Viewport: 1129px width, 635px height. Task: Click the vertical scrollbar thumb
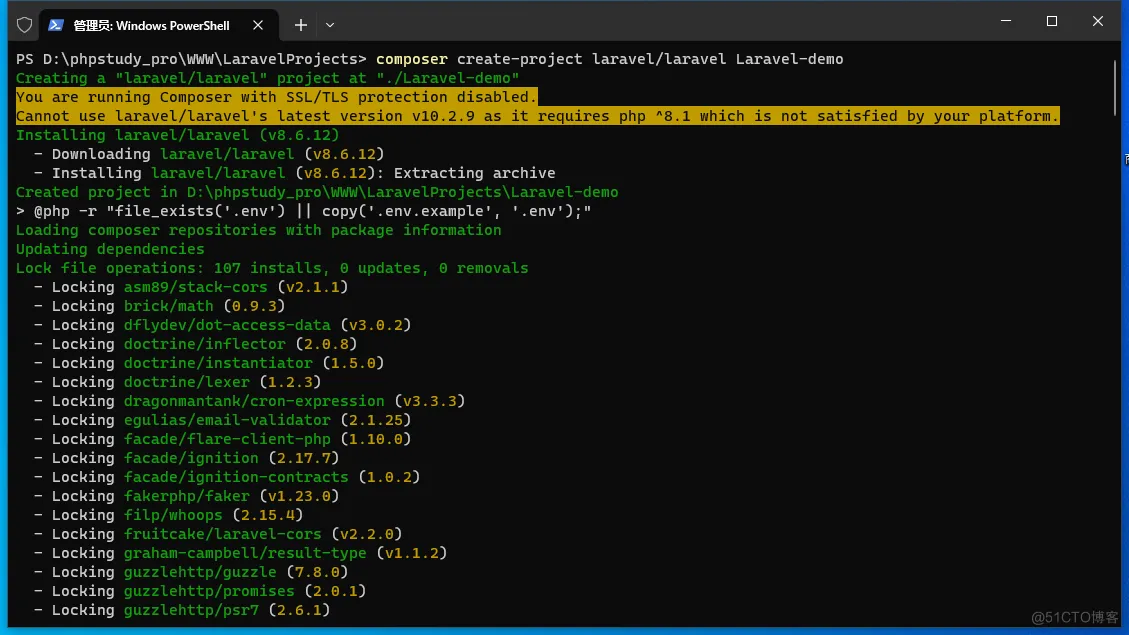click(x=1115, y=86)
